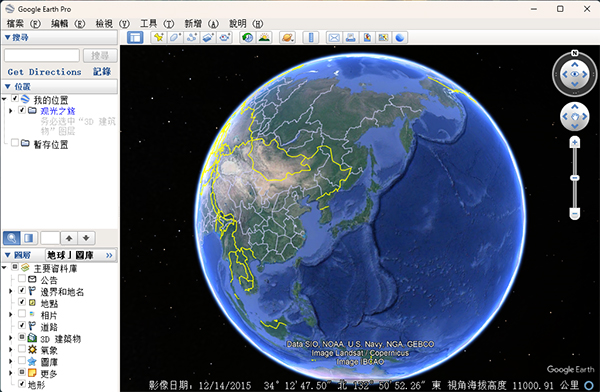This screenshot has height=392, width=600.
Task: Open the planet switcher (Saturn icon)
Action: pos(287,38)
